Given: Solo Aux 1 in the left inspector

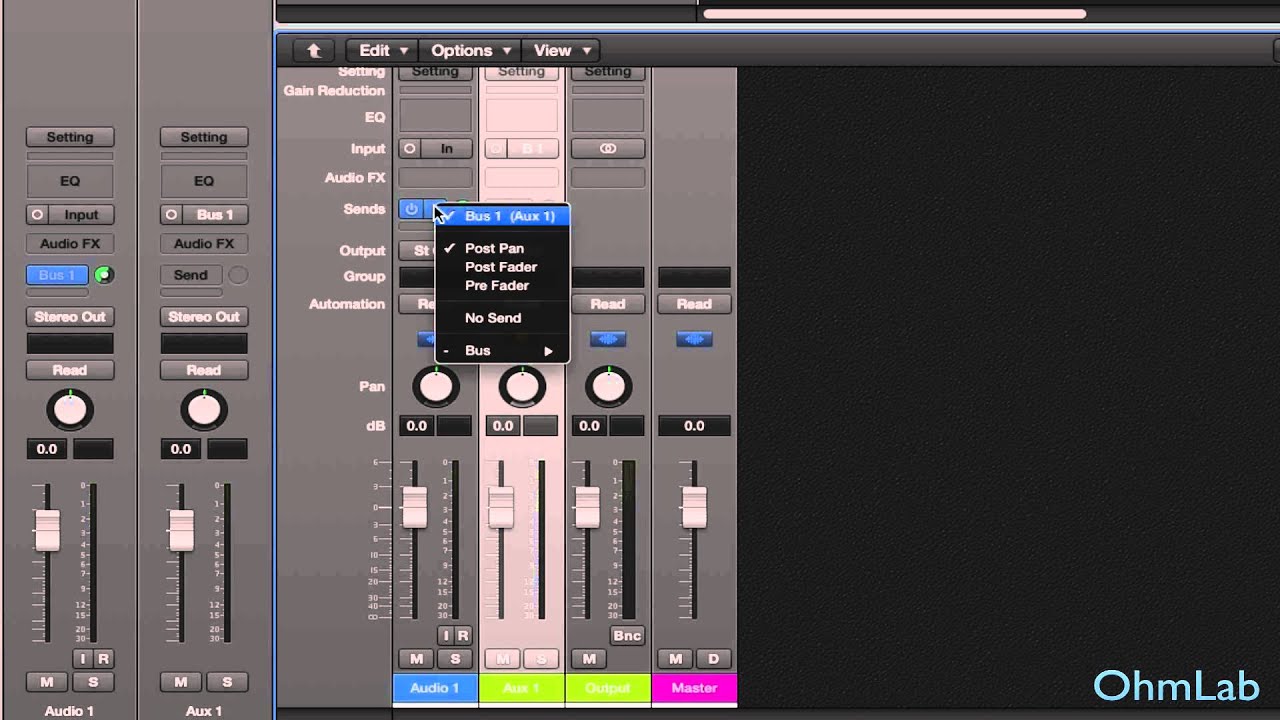Looking at the screenshot, I should coord(227,682).
